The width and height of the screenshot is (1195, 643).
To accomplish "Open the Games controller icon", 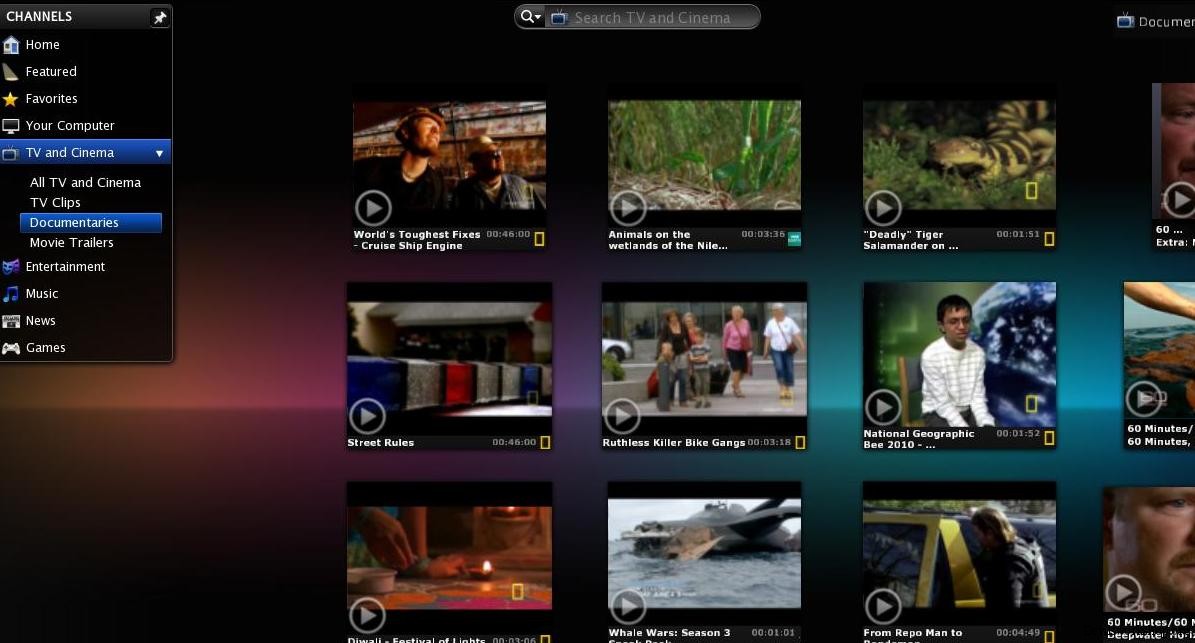I will 11,348.
